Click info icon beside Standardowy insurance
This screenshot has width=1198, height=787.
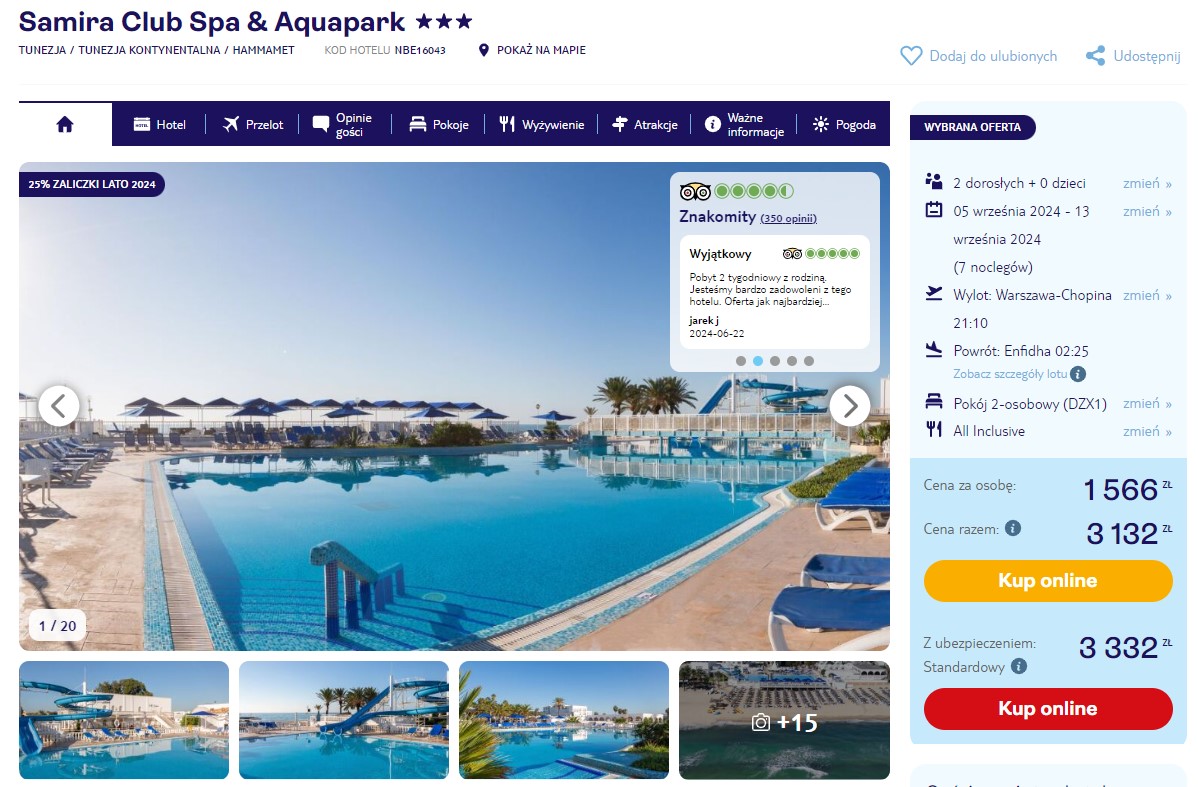click(1019, 666)
